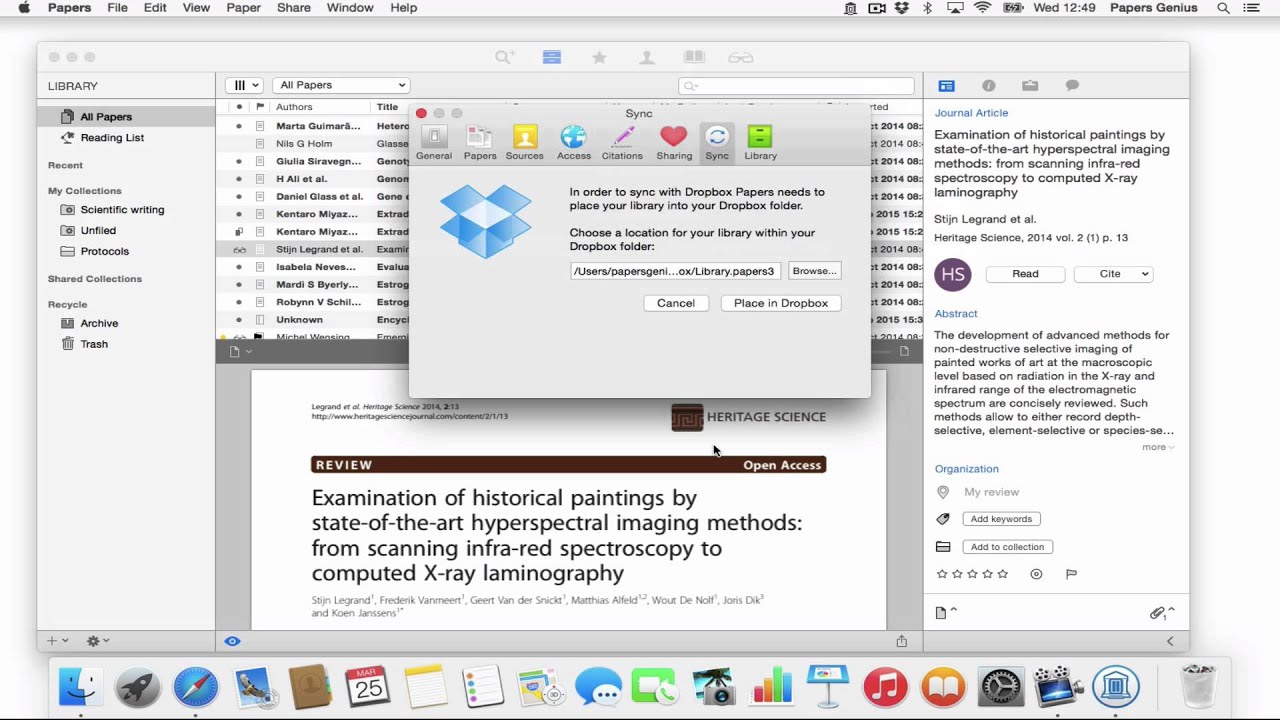The height and width of the screenshot is (720, 1280).
Task: Click the search-plus toolbar icon
Action: point(505,58)
